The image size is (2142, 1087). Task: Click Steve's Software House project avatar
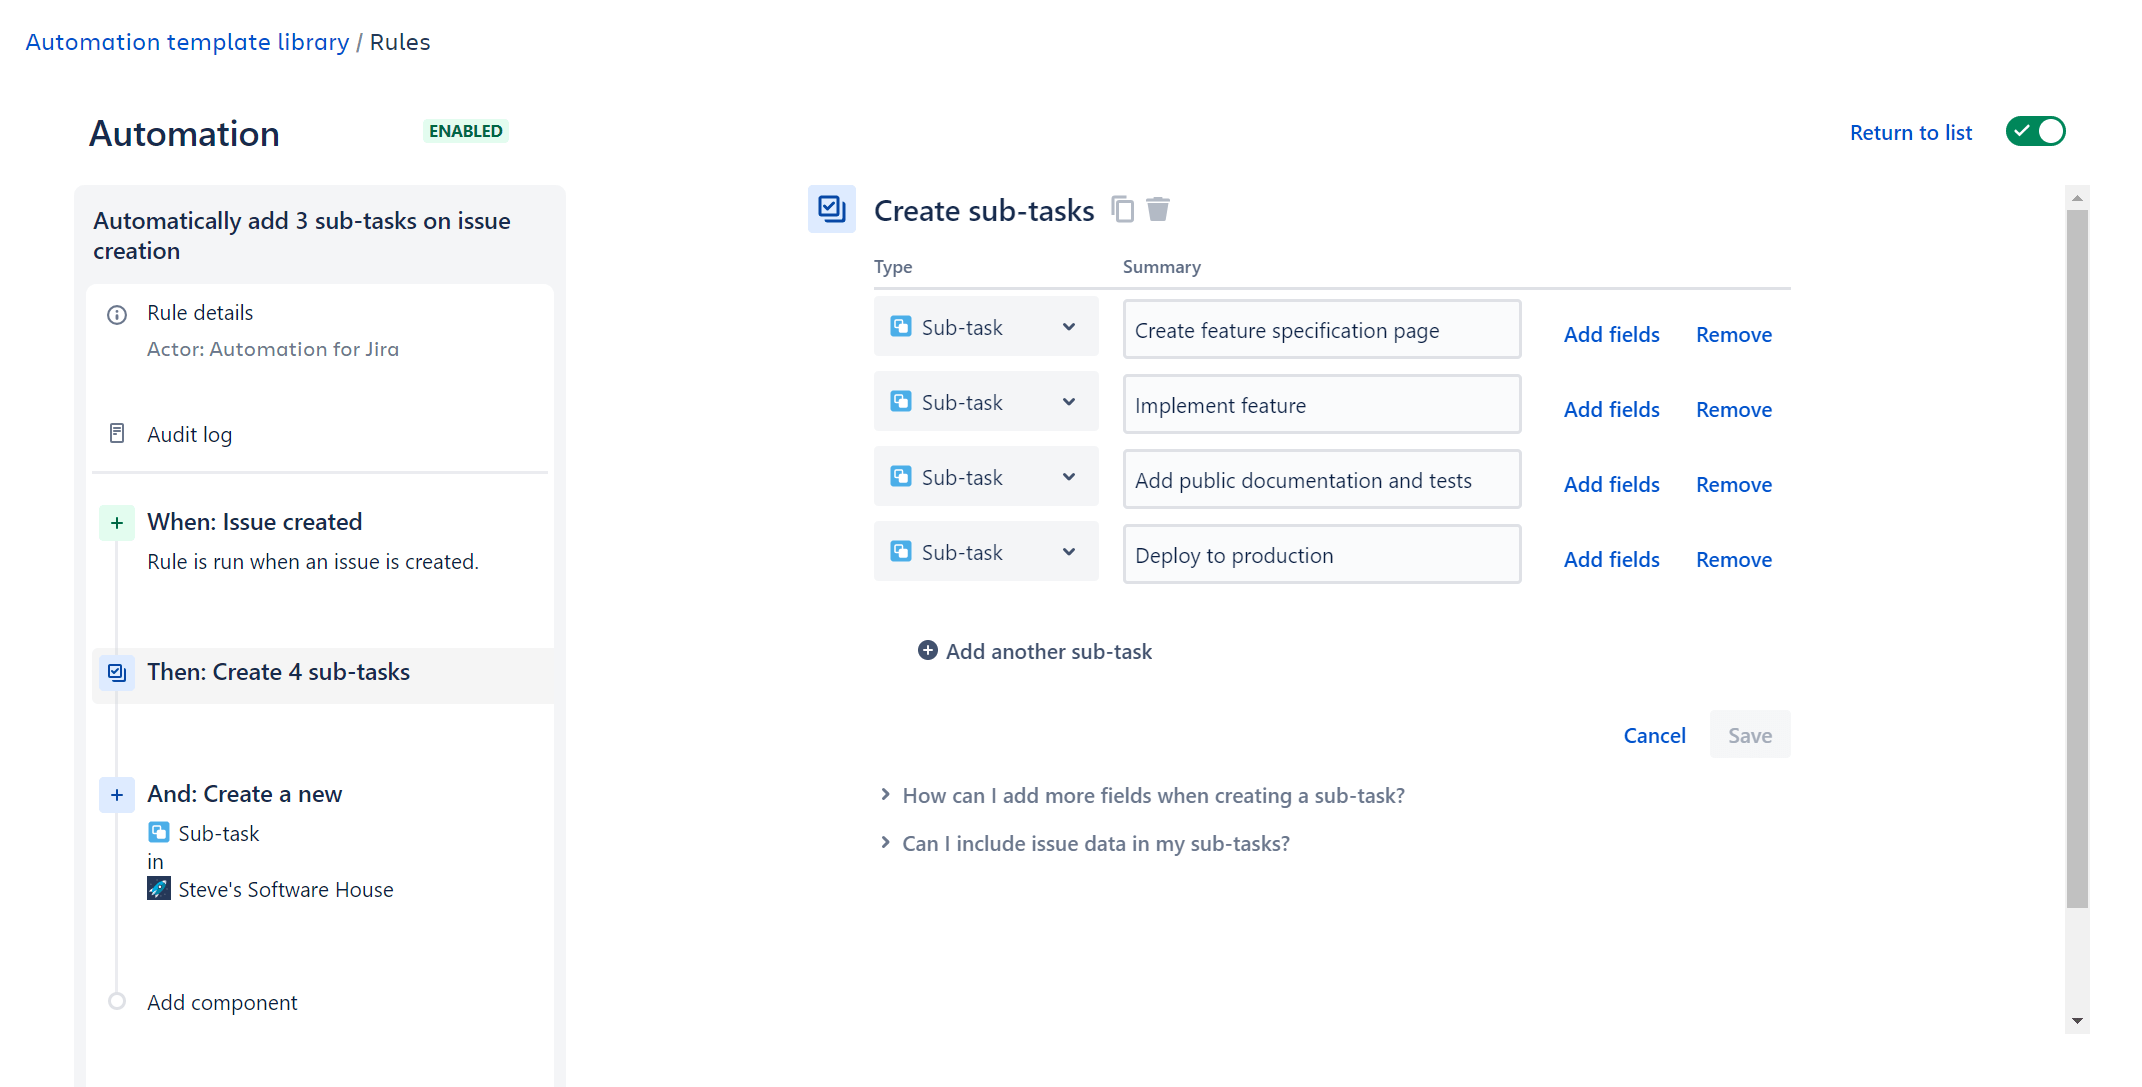pos(158,888)
